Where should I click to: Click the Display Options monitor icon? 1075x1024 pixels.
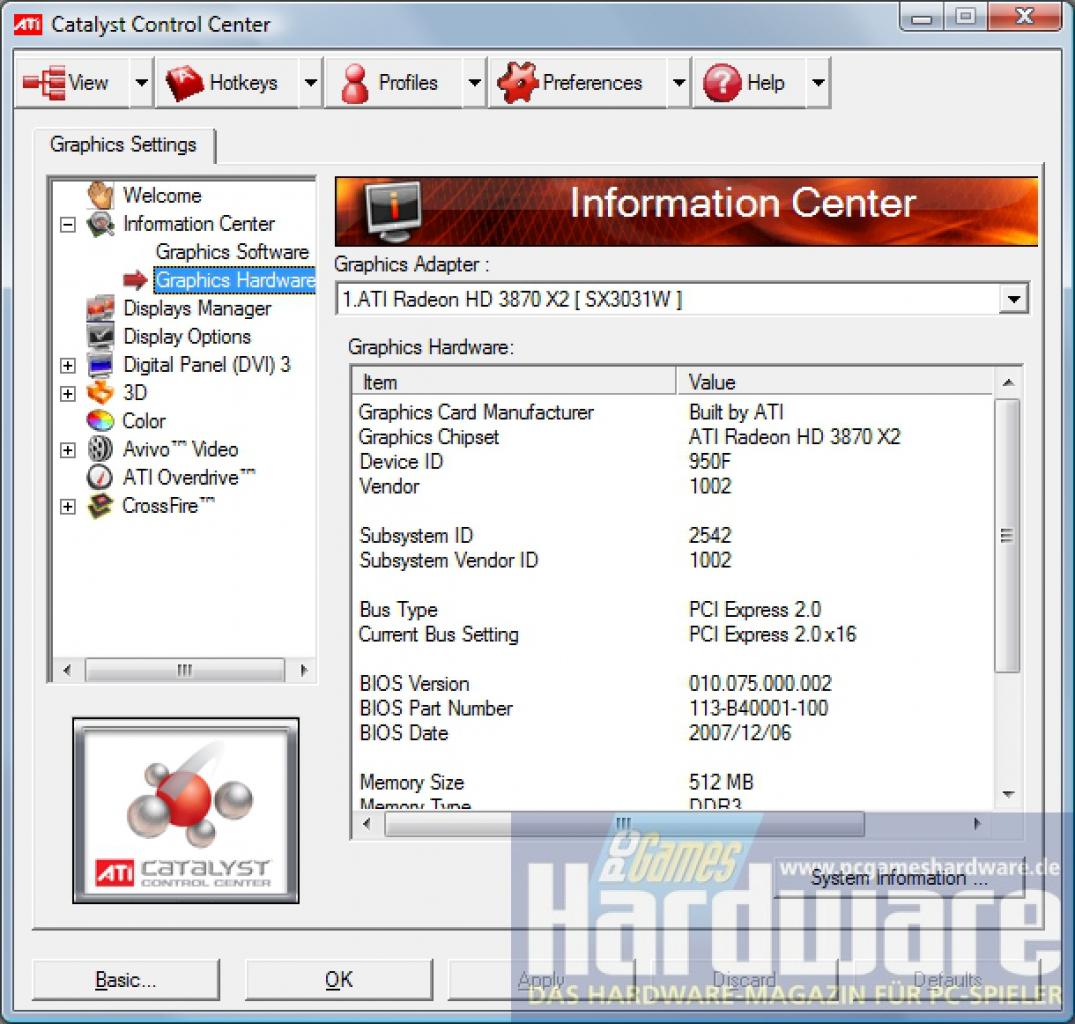click(100, 337)
